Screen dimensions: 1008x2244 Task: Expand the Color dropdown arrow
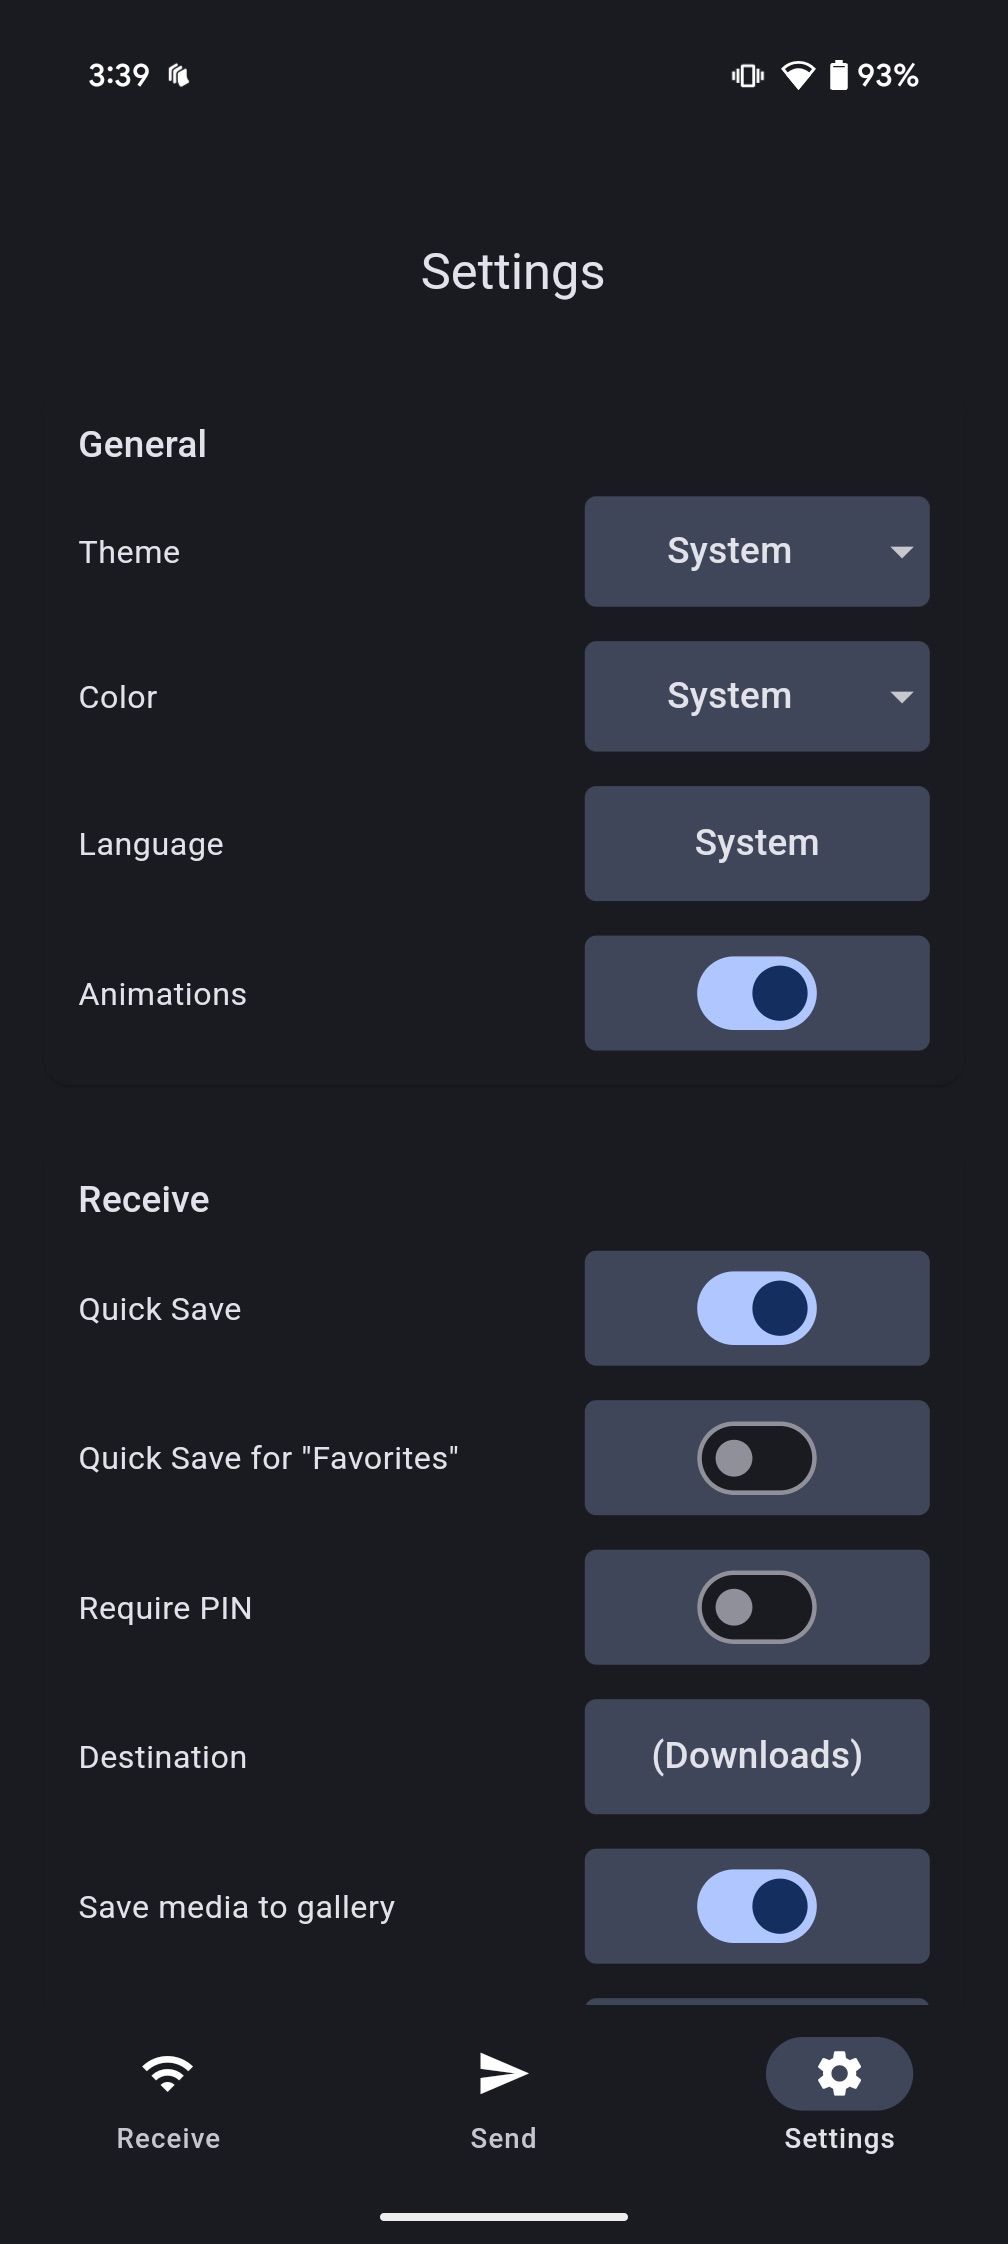[901, 697]
